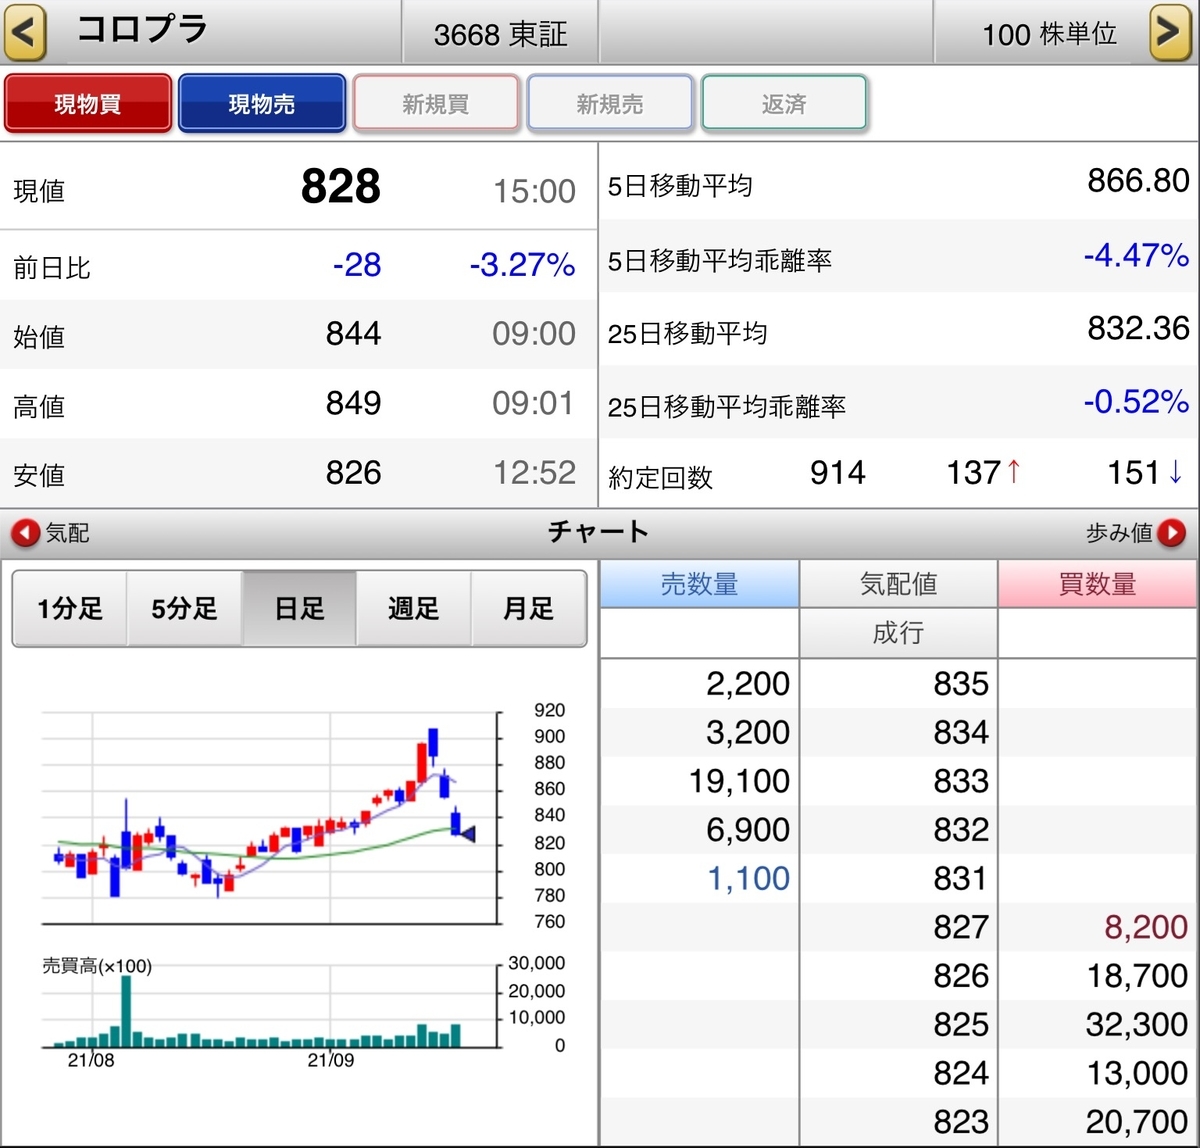This screenshot has height=1148, width=1200.
Task: Tap the 25日移動平均 value 832.36
Action: pyautogui.click(x=1138, y=328)
